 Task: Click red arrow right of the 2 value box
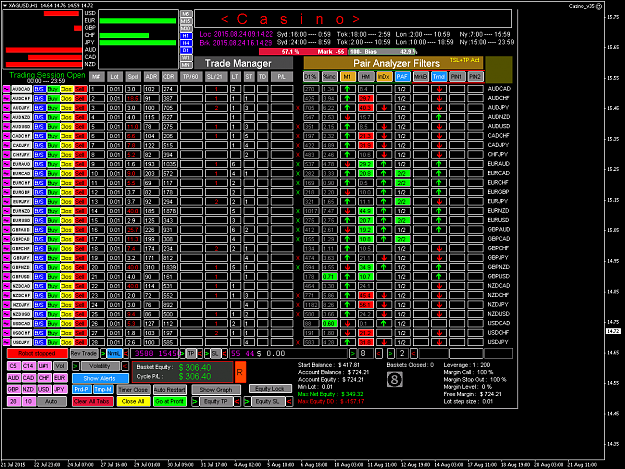point(414,353)
